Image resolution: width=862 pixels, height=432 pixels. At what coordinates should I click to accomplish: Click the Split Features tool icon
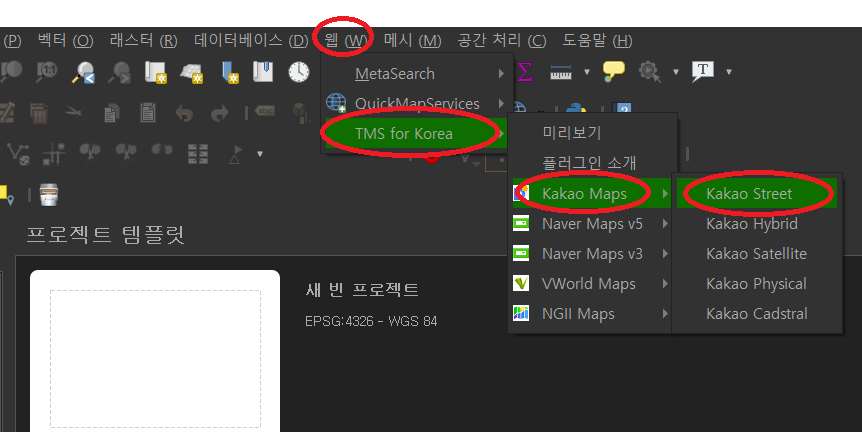90,154
